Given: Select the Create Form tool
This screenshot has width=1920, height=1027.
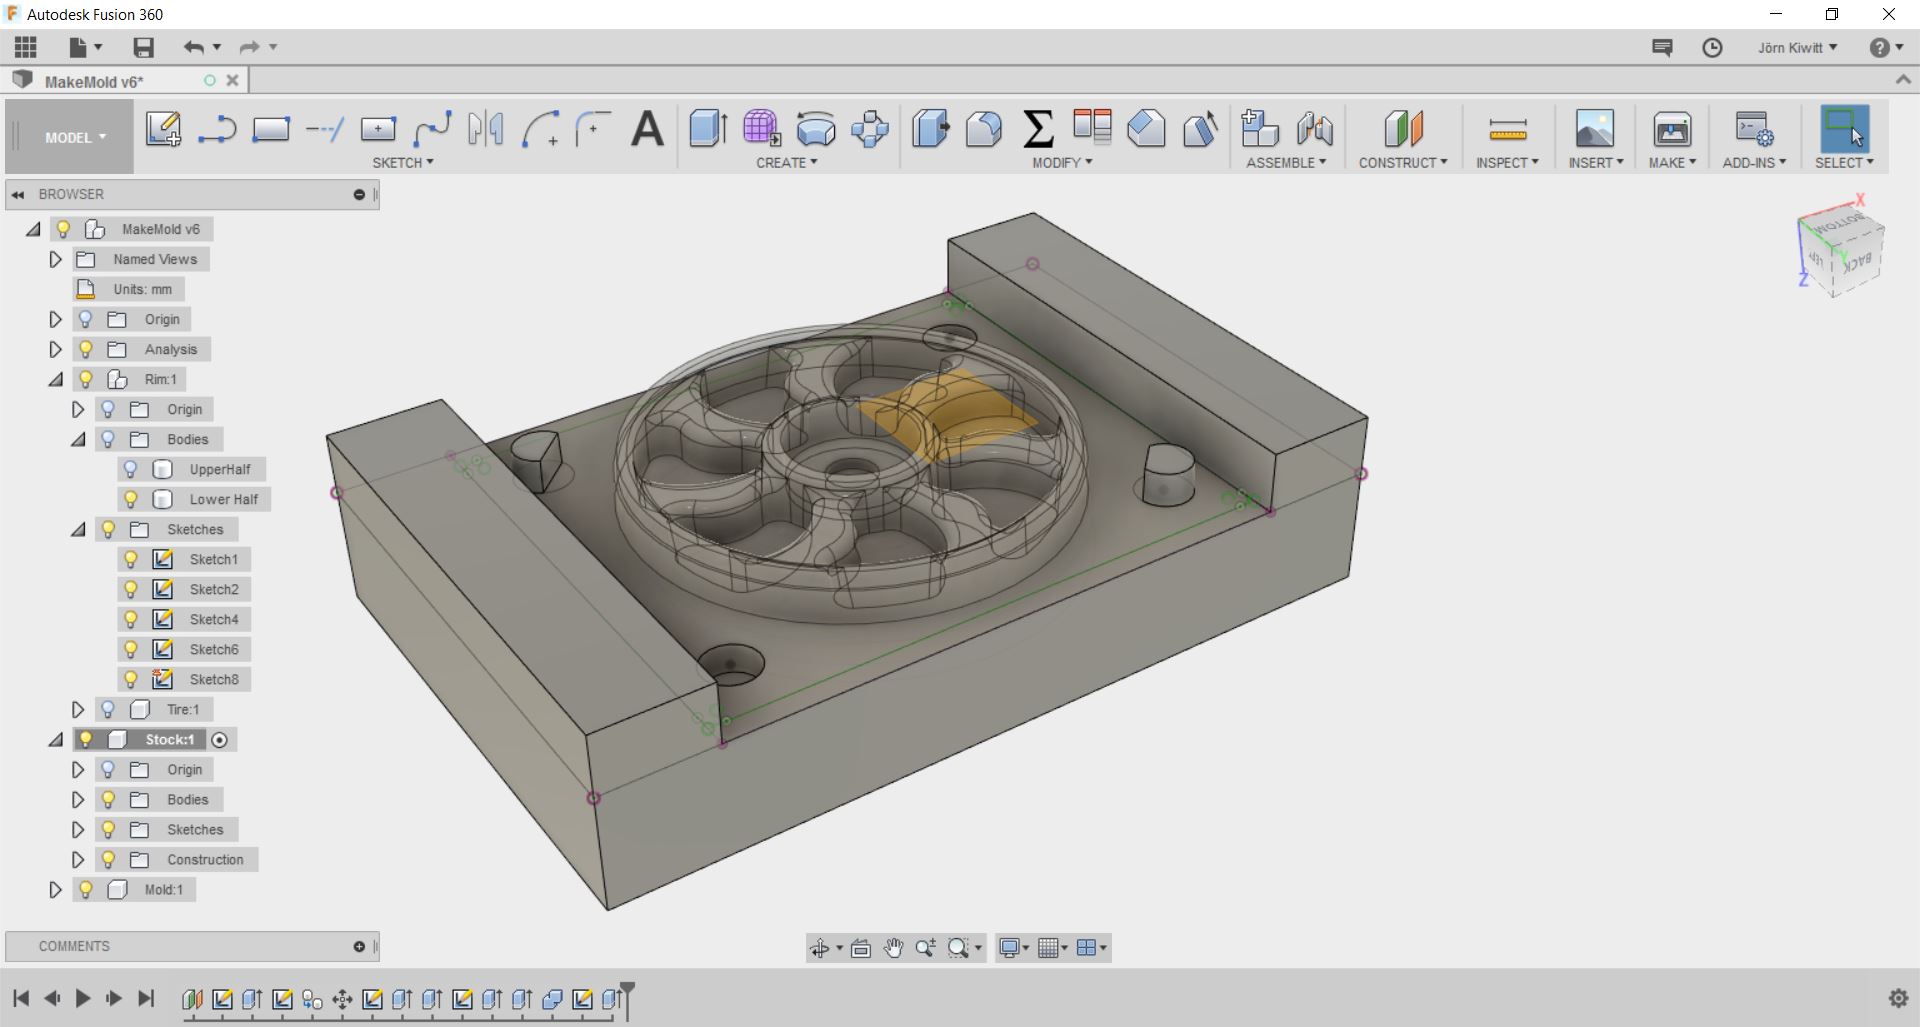Looking at the screenshot, I should [x=761, y=129].
